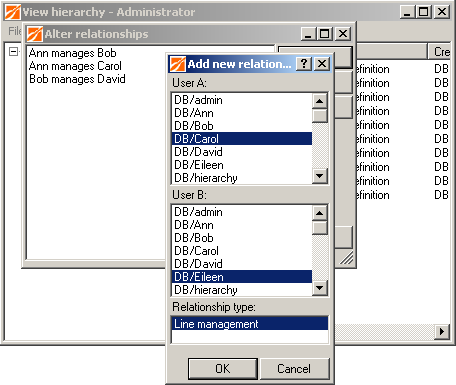Screen dimensions: 456x385
Task: Click User B list scrollbar thumb
Action: [320, 228]
